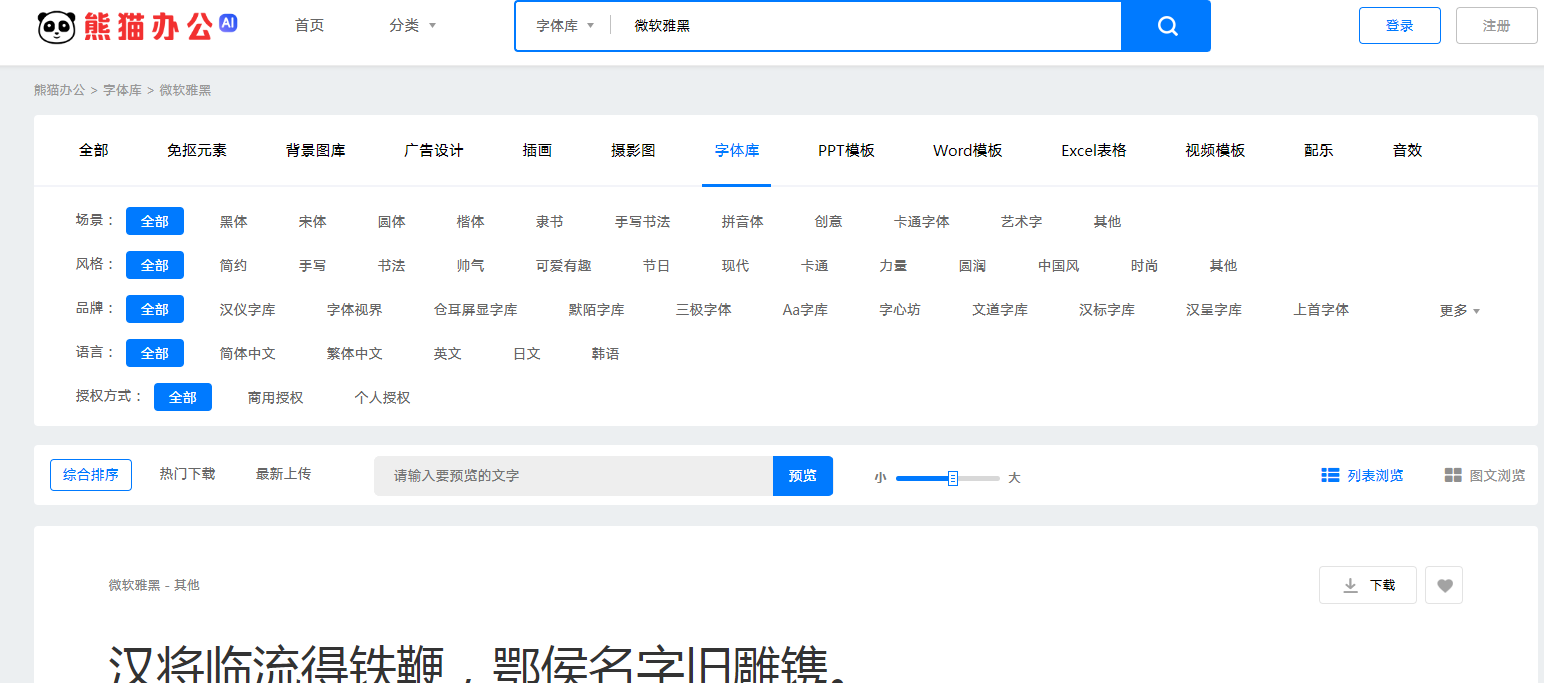Click the blue magnifier search icon
Screen dimensions: 1544x683
coord(1166,26)
